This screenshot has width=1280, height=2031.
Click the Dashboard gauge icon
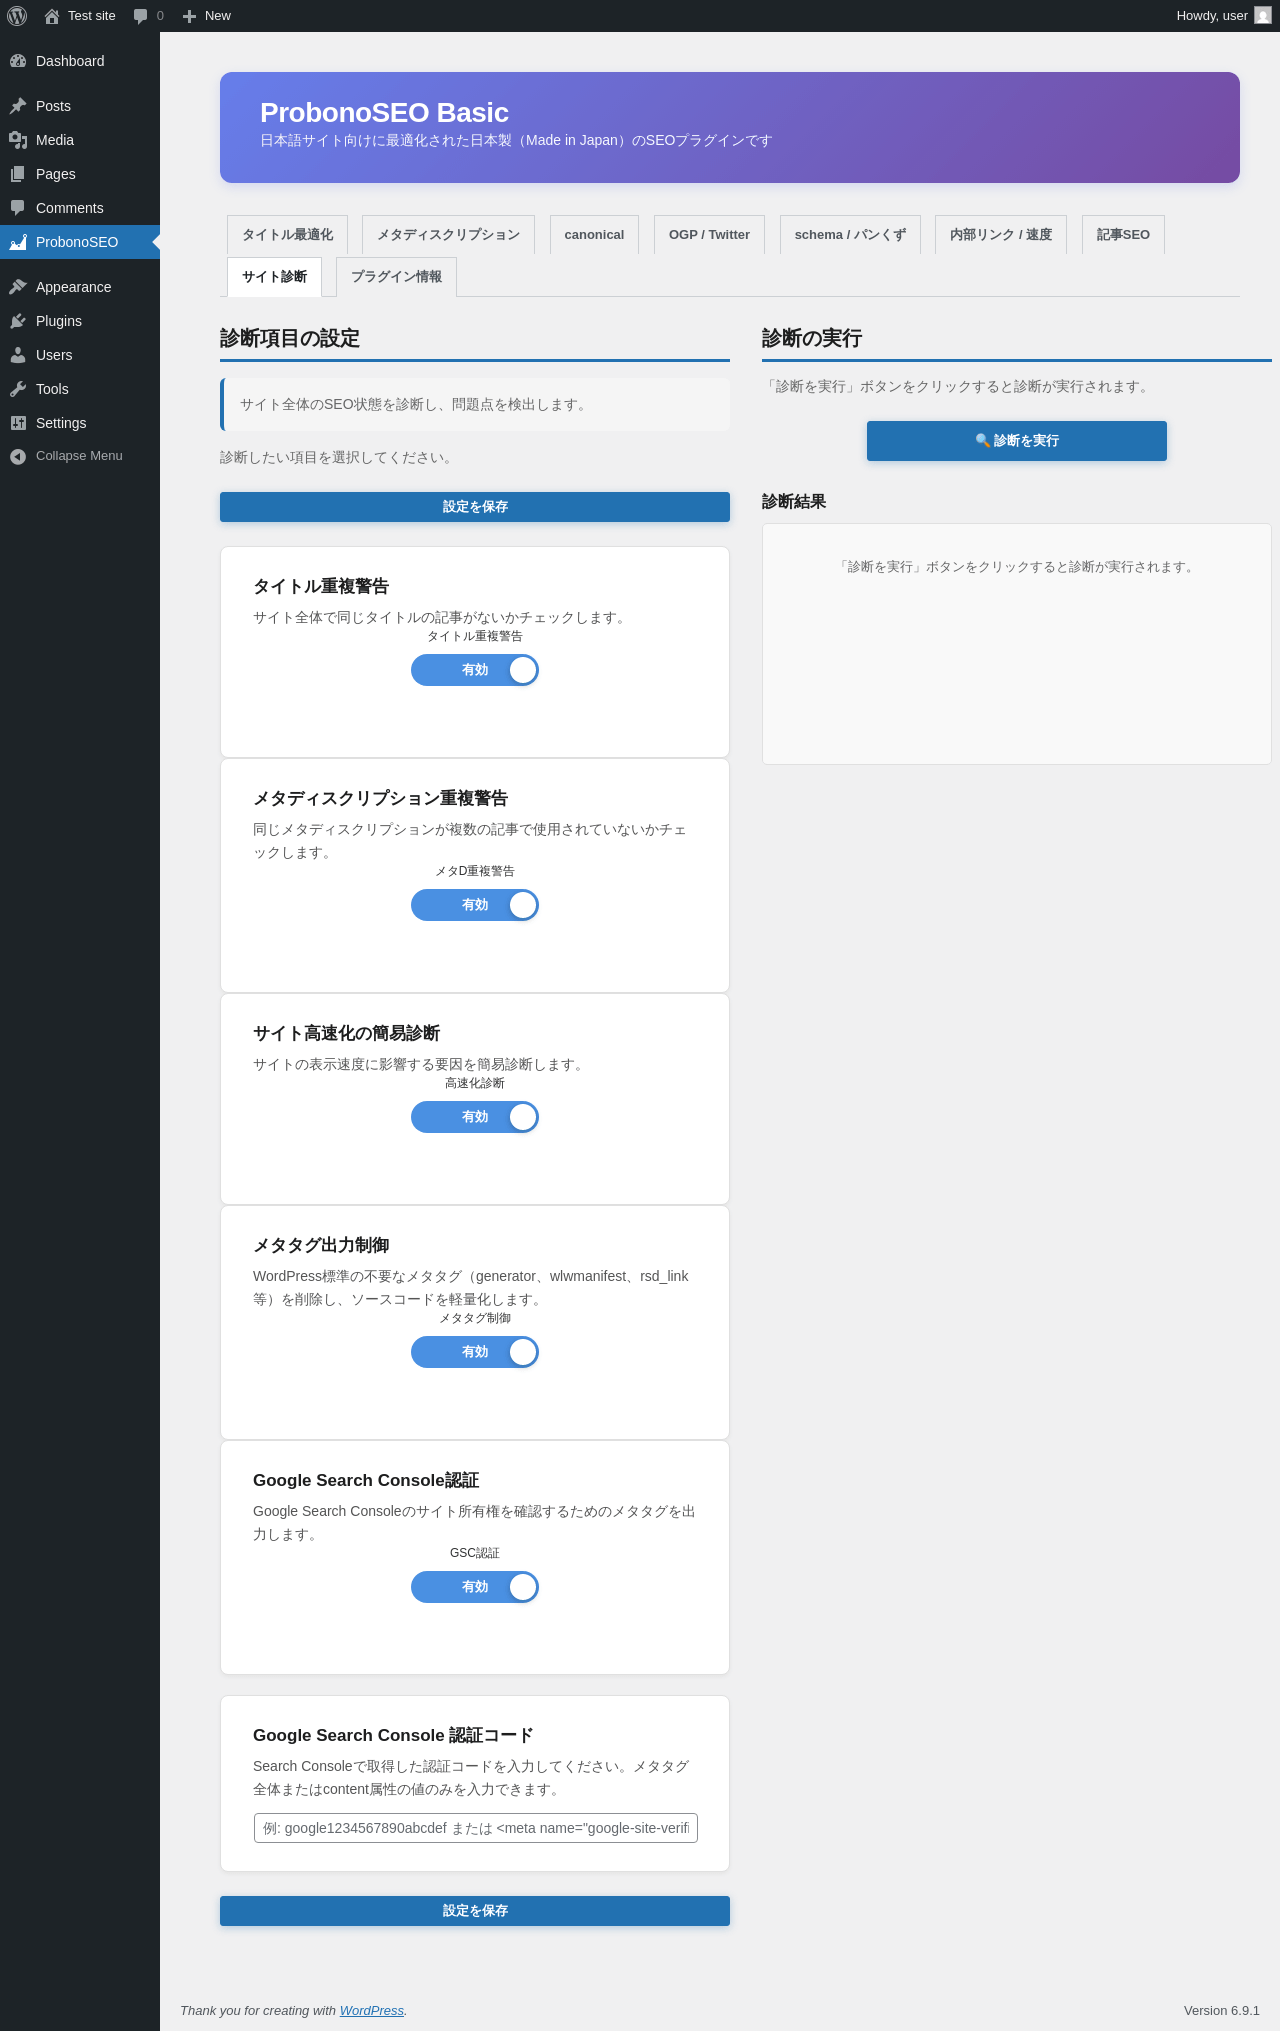pos(18,61)
